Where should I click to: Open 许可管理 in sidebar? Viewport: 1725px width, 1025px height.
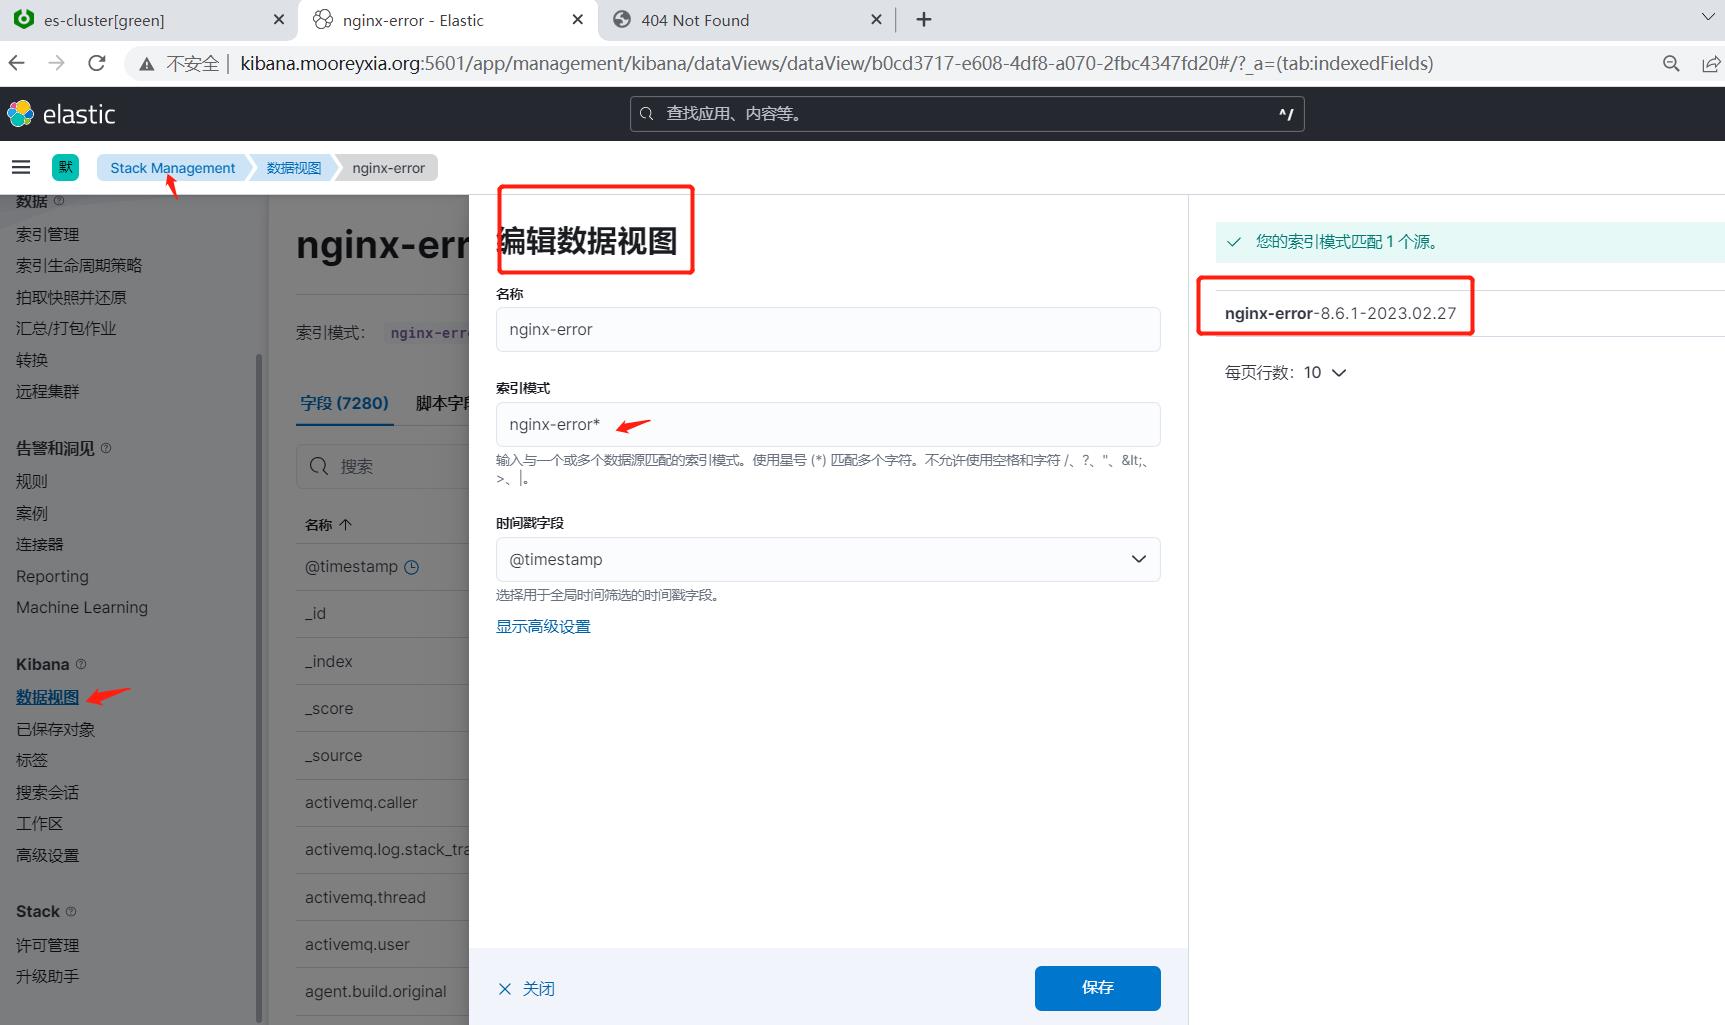[x=47, y=945]
